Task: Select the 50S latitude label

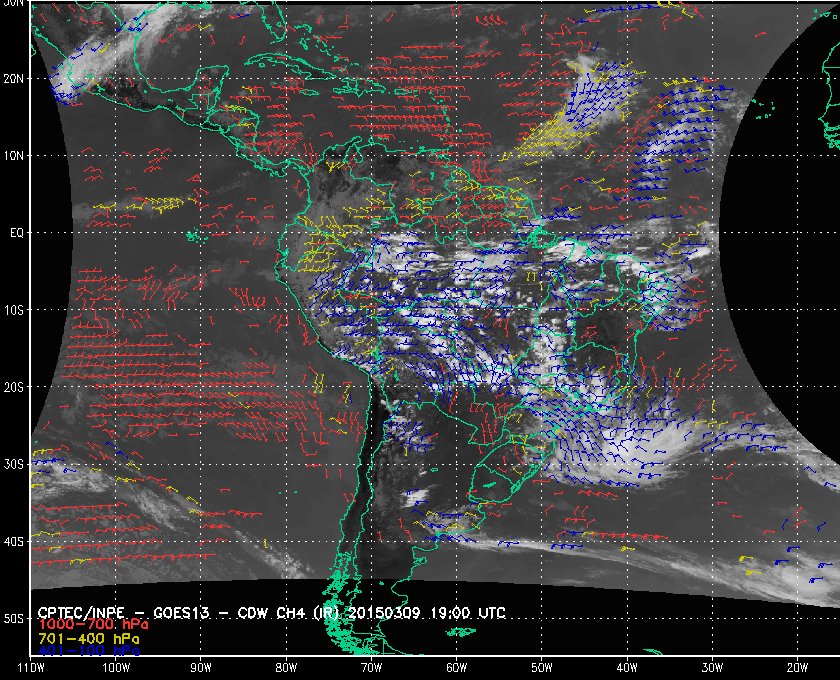Action: pos(14,619)
